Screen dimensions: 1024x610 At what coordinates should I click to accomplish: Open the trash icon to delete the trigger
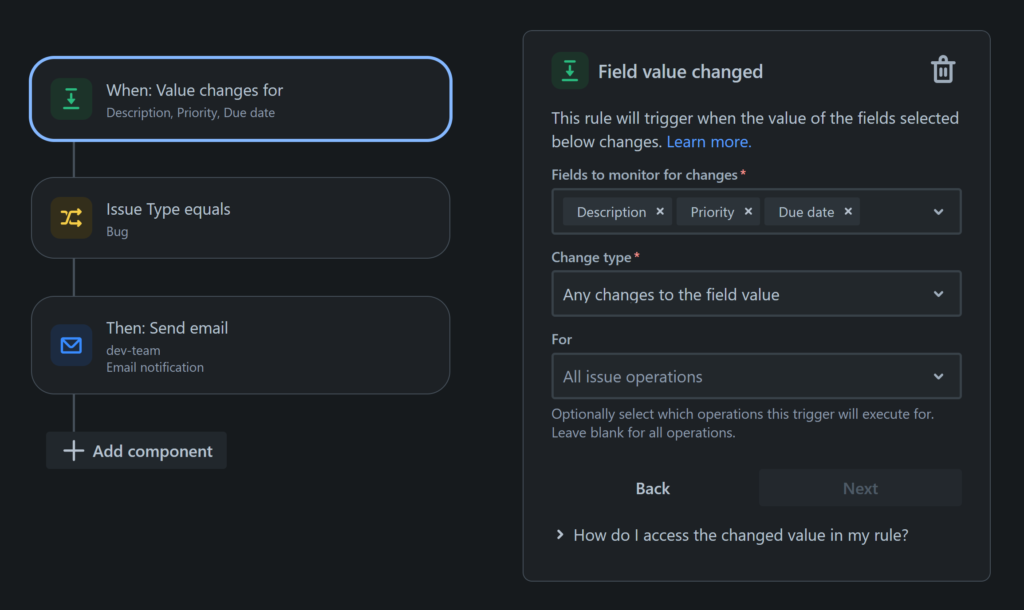pyautogui.click(x=941, y=69)
